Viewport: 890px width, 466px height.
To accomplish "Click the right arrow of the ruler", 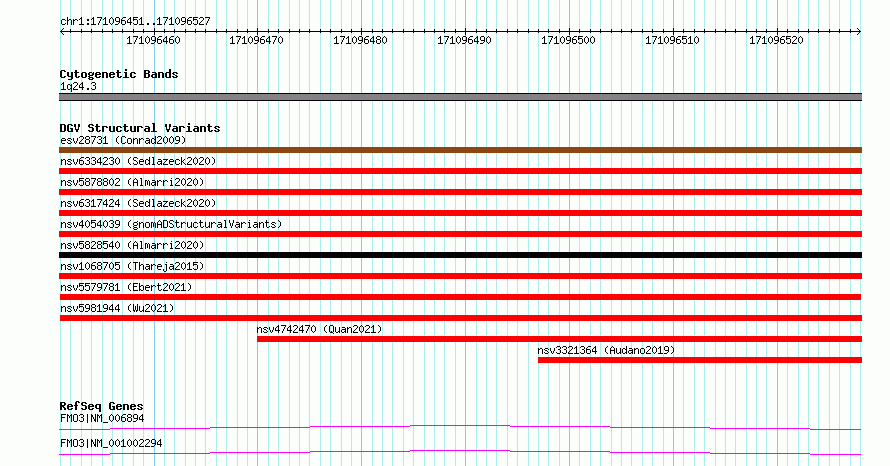I will coord(859,32).
